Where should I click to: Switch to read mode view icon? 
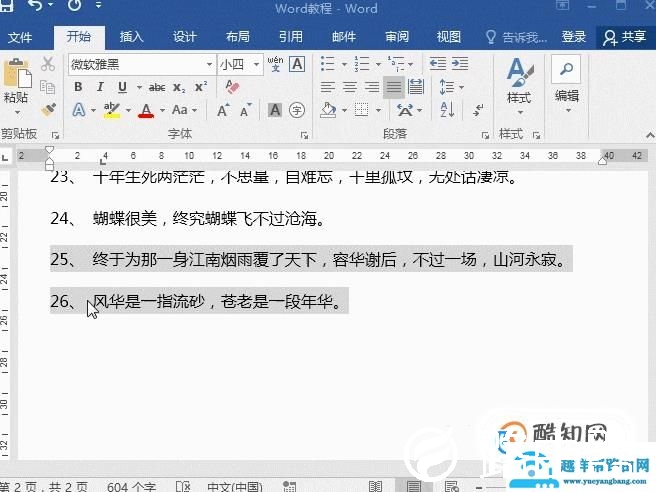tap(375, 487)
